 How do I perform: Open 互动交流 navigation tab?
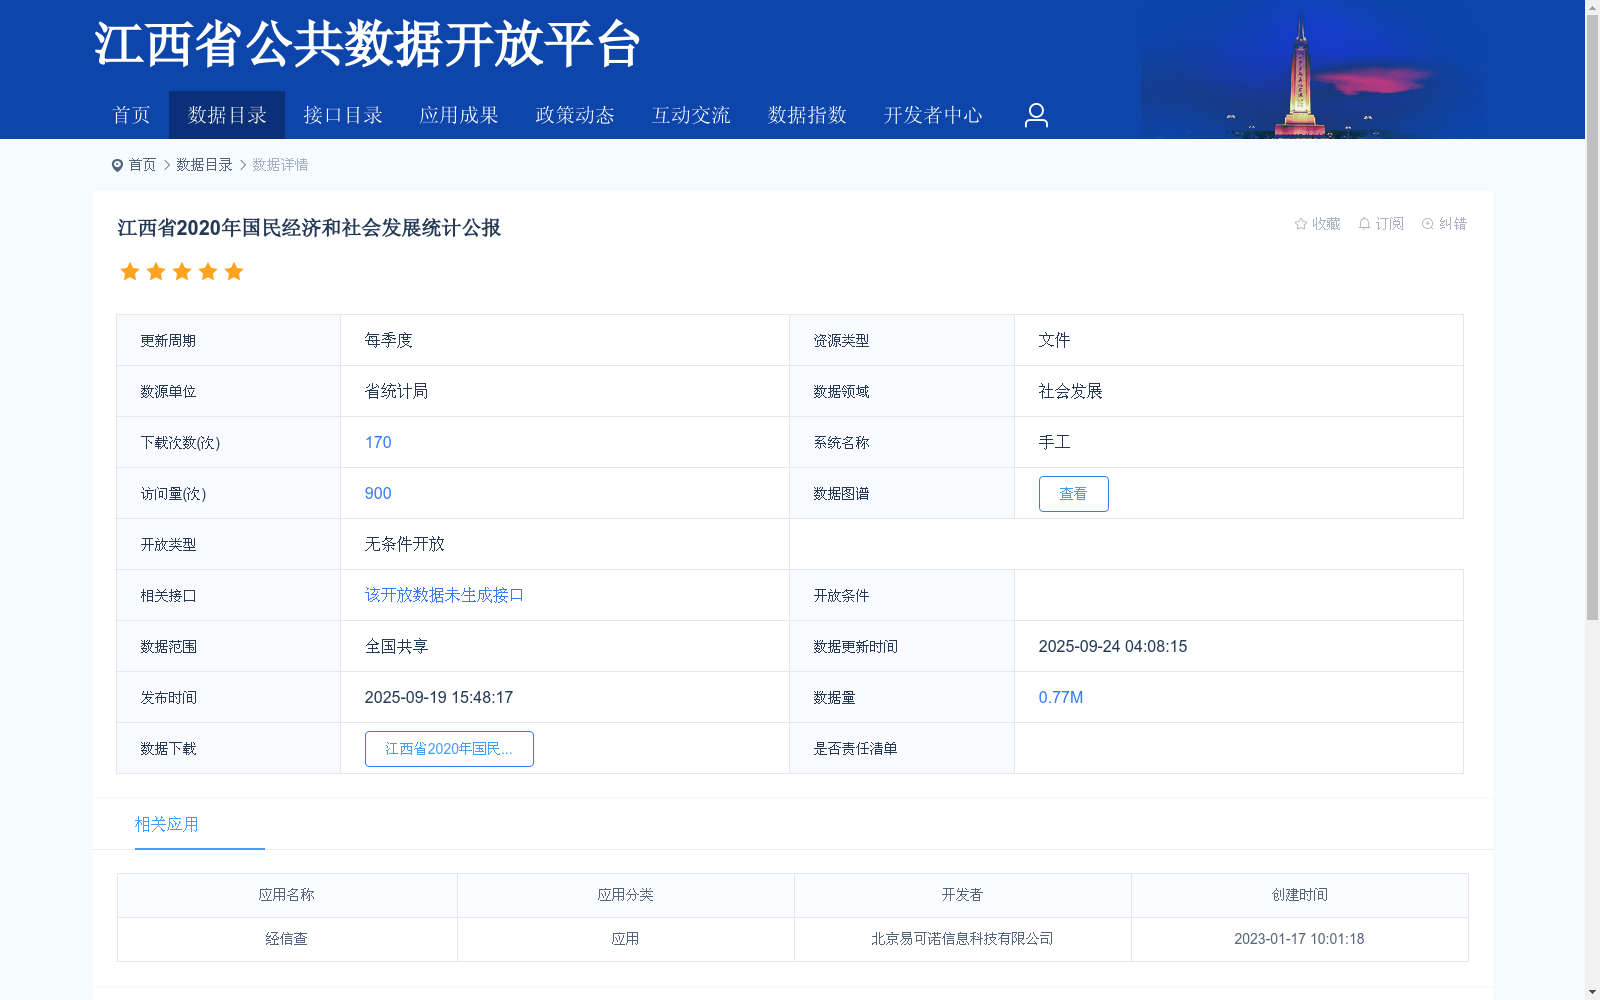tap(691, 115)
